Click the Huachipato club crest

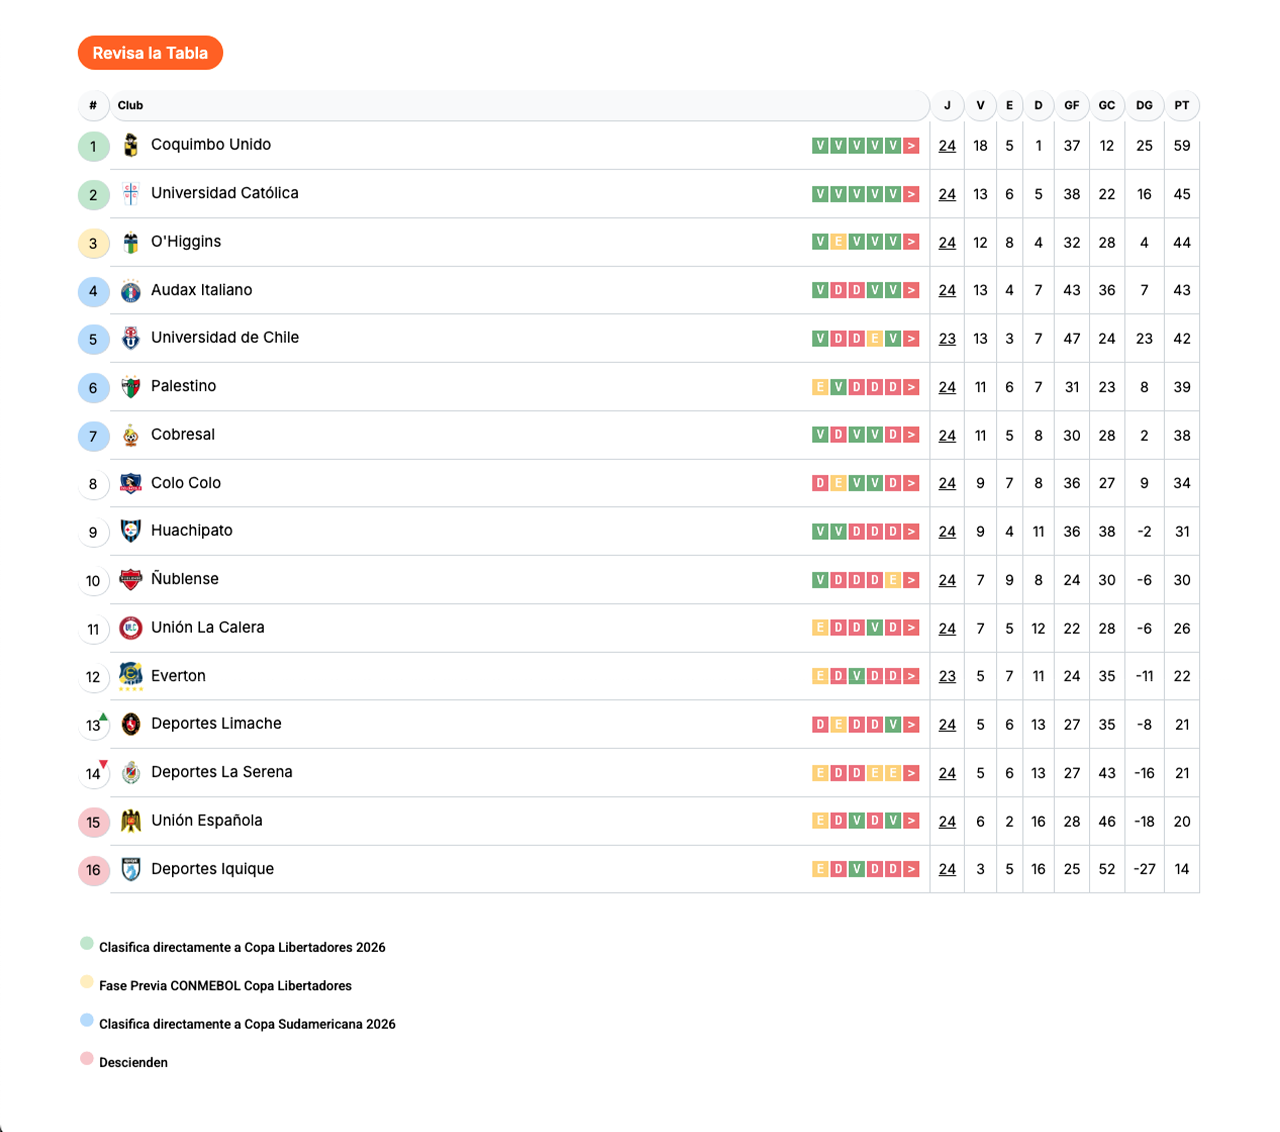131,531
